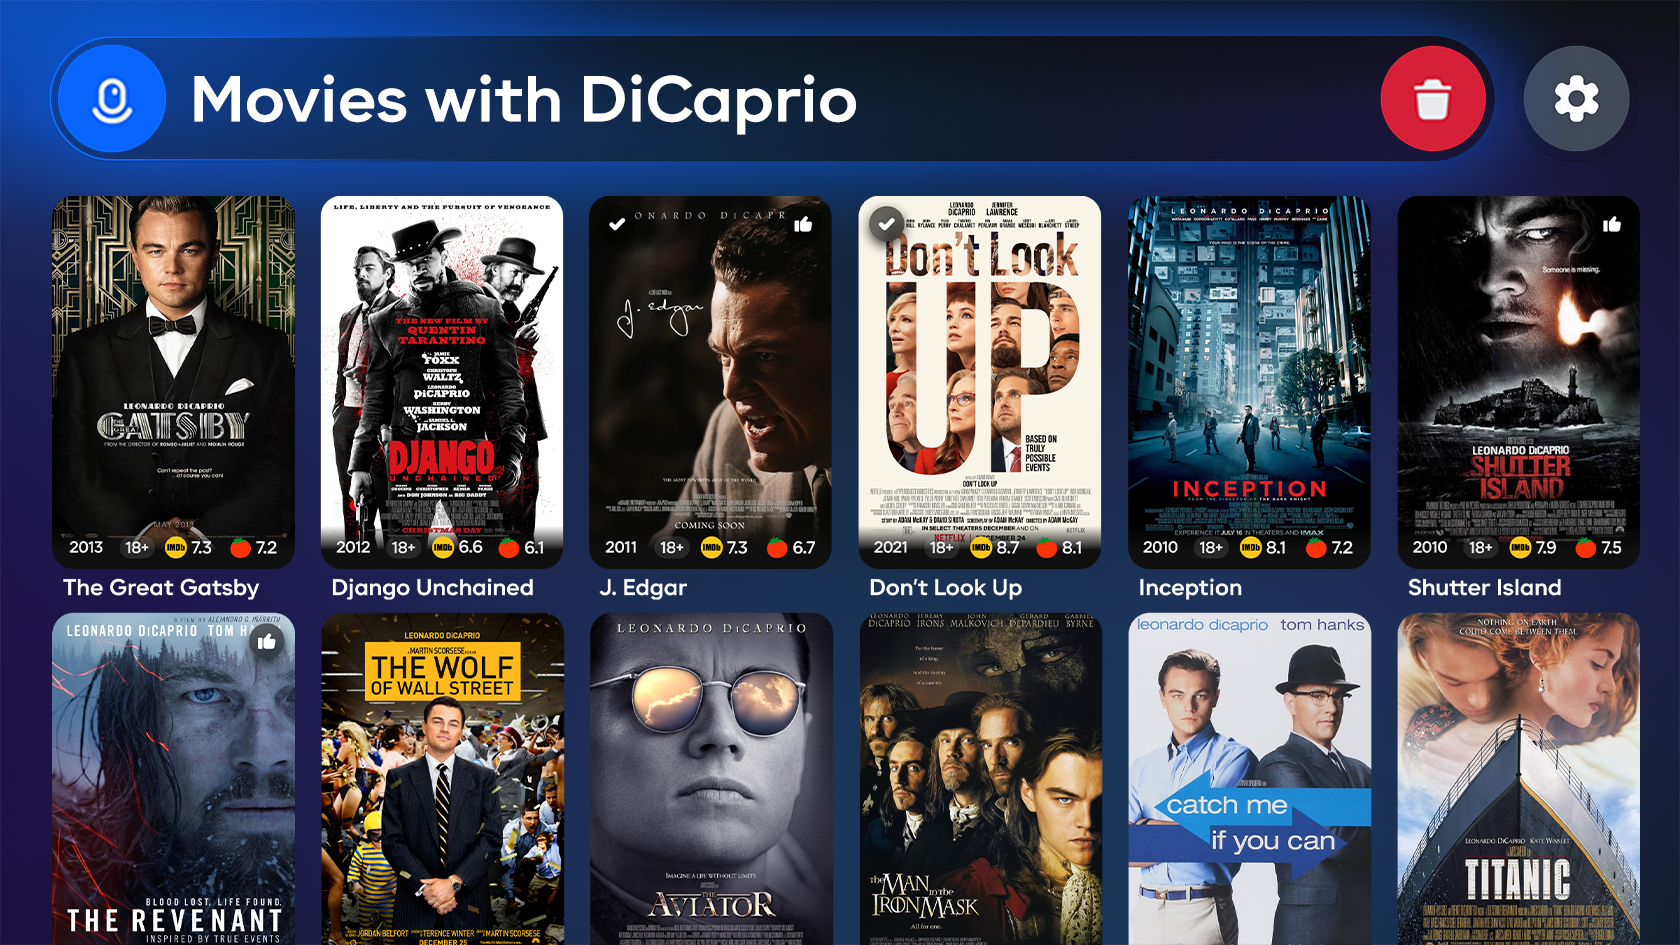Select the Catch Me If You Can poster
Viewport: 1680px width, 945px height.
1249,779
